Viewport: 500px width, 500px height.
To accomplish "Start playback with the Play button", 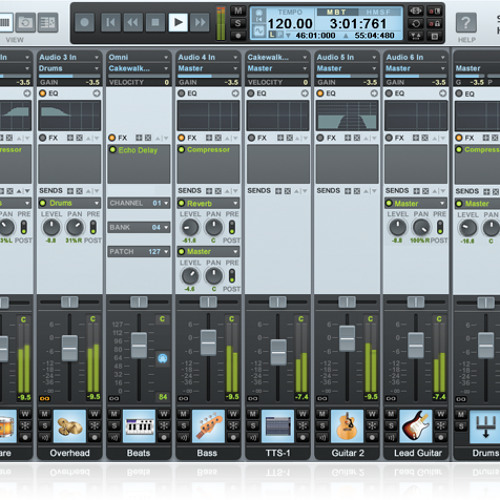I will [x=178, y=22].
